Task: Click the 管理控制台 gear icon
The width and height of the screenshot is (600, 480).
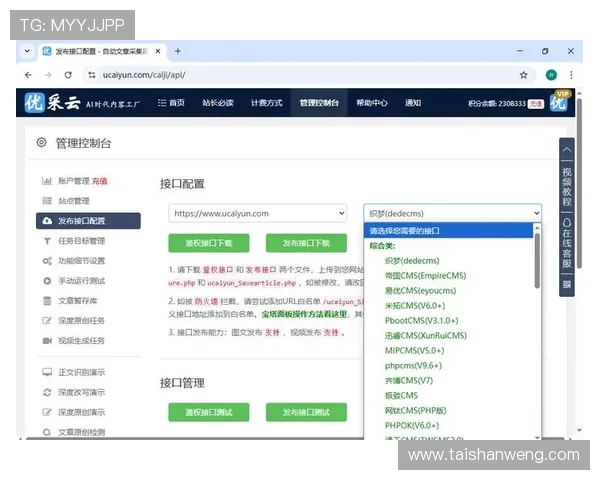Action: (x=41, y=143)
